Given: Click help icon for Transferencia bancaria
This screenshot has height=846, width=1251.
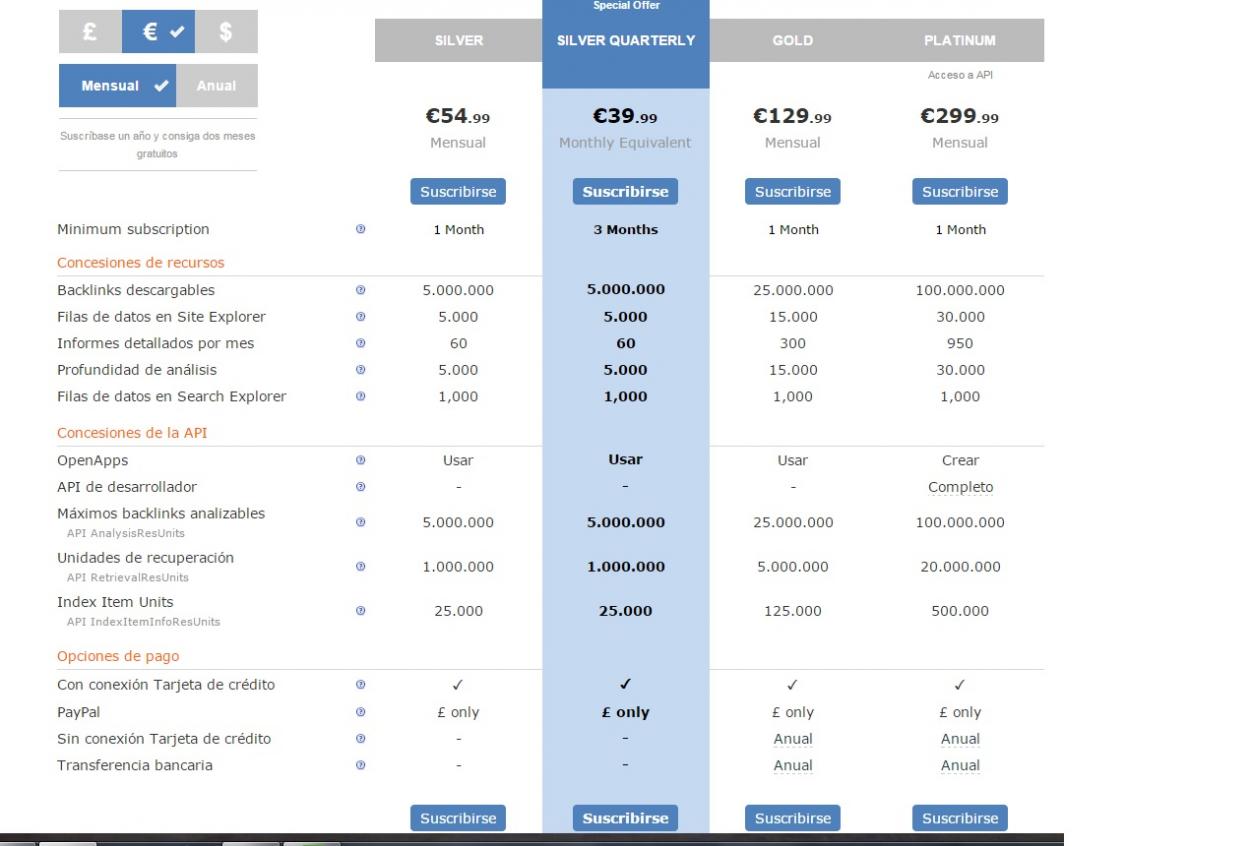Looking at the screenshot, I should (x=360, y=765).
